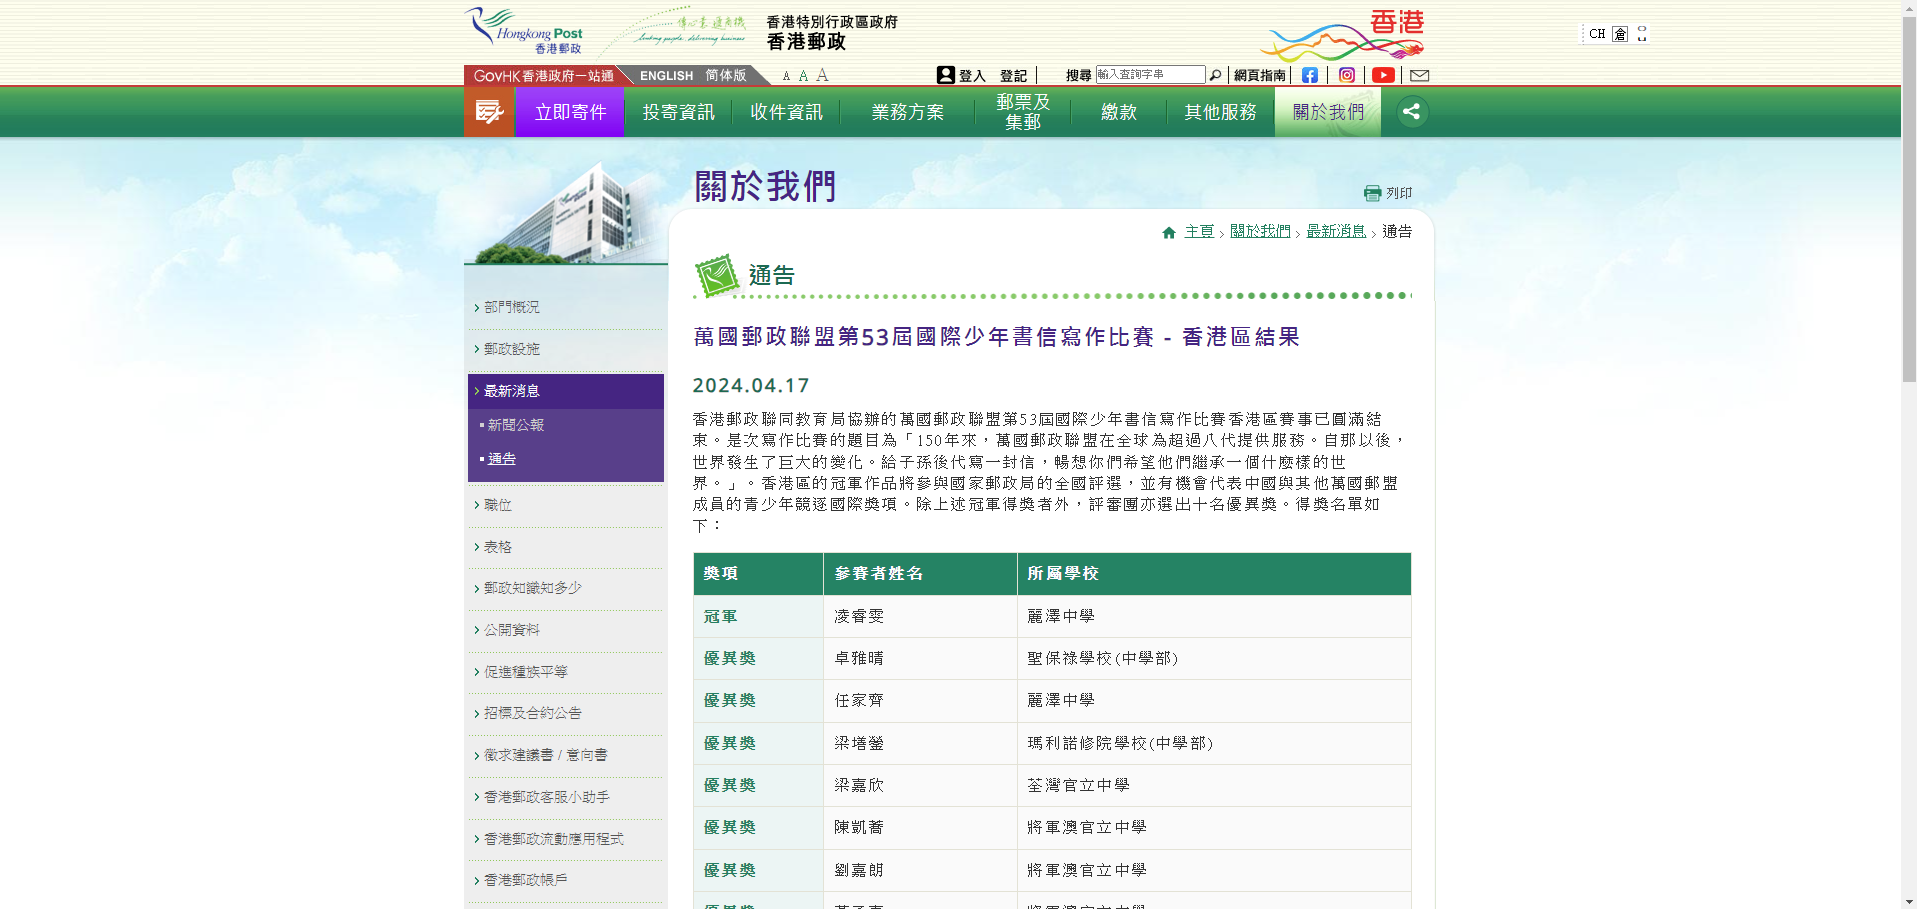
Task: Click the building photo thumbnail
Action: (566, 212)
